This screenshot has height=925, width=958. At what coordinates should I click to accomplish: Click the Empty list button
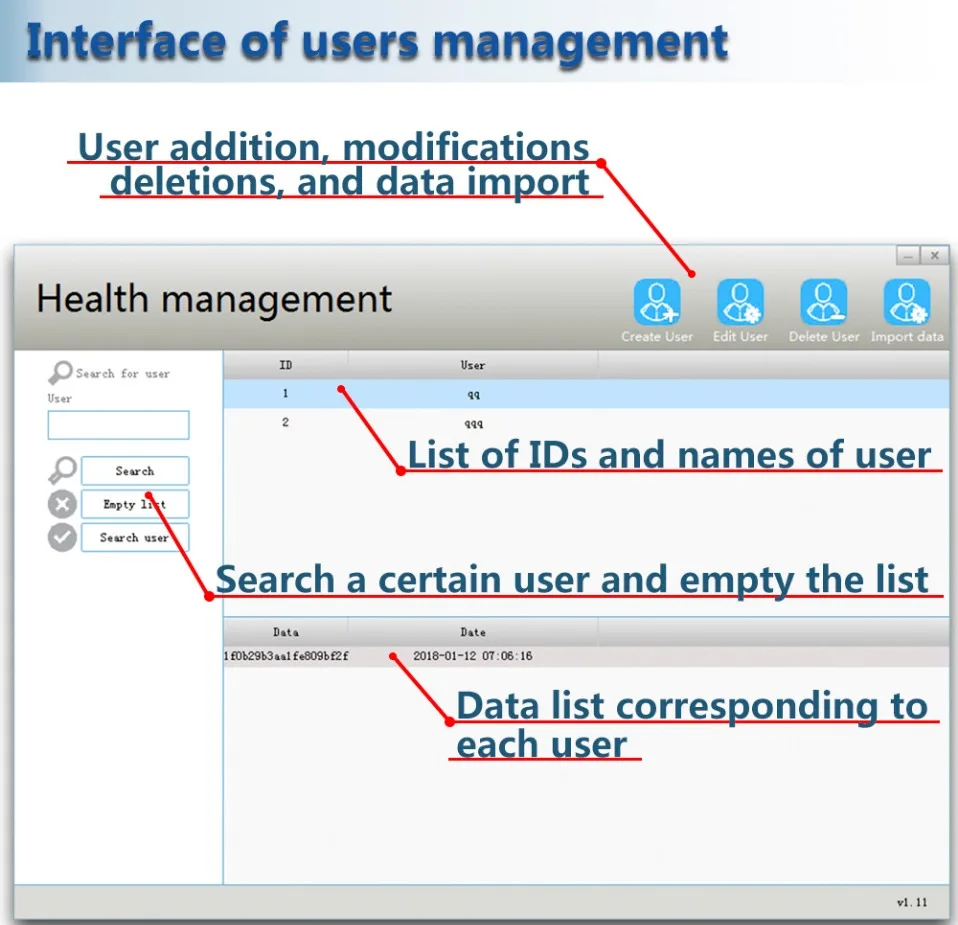[x=135, y=504]
